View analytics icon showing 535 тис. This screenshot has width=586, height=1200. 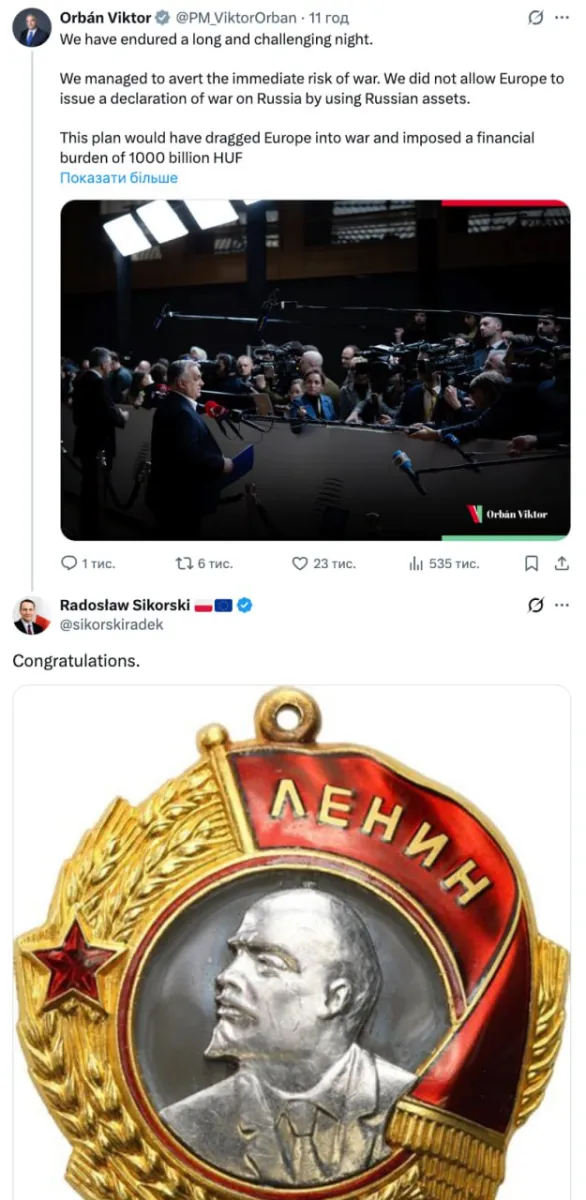point(416,563)
